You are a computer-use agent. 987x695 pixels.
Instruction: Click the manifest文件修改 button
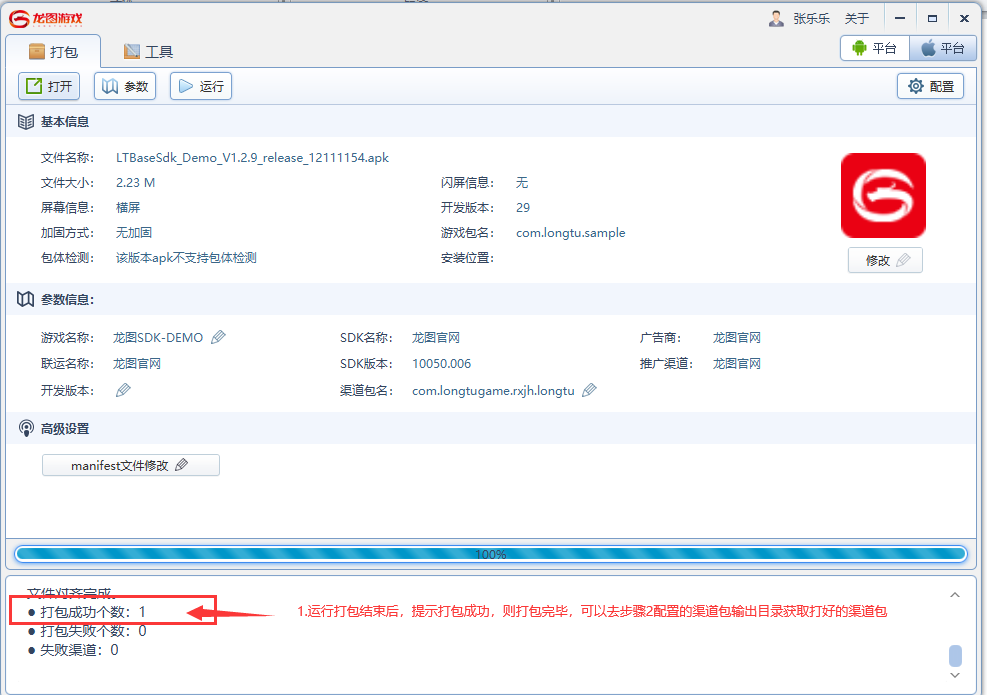(130, 465)
